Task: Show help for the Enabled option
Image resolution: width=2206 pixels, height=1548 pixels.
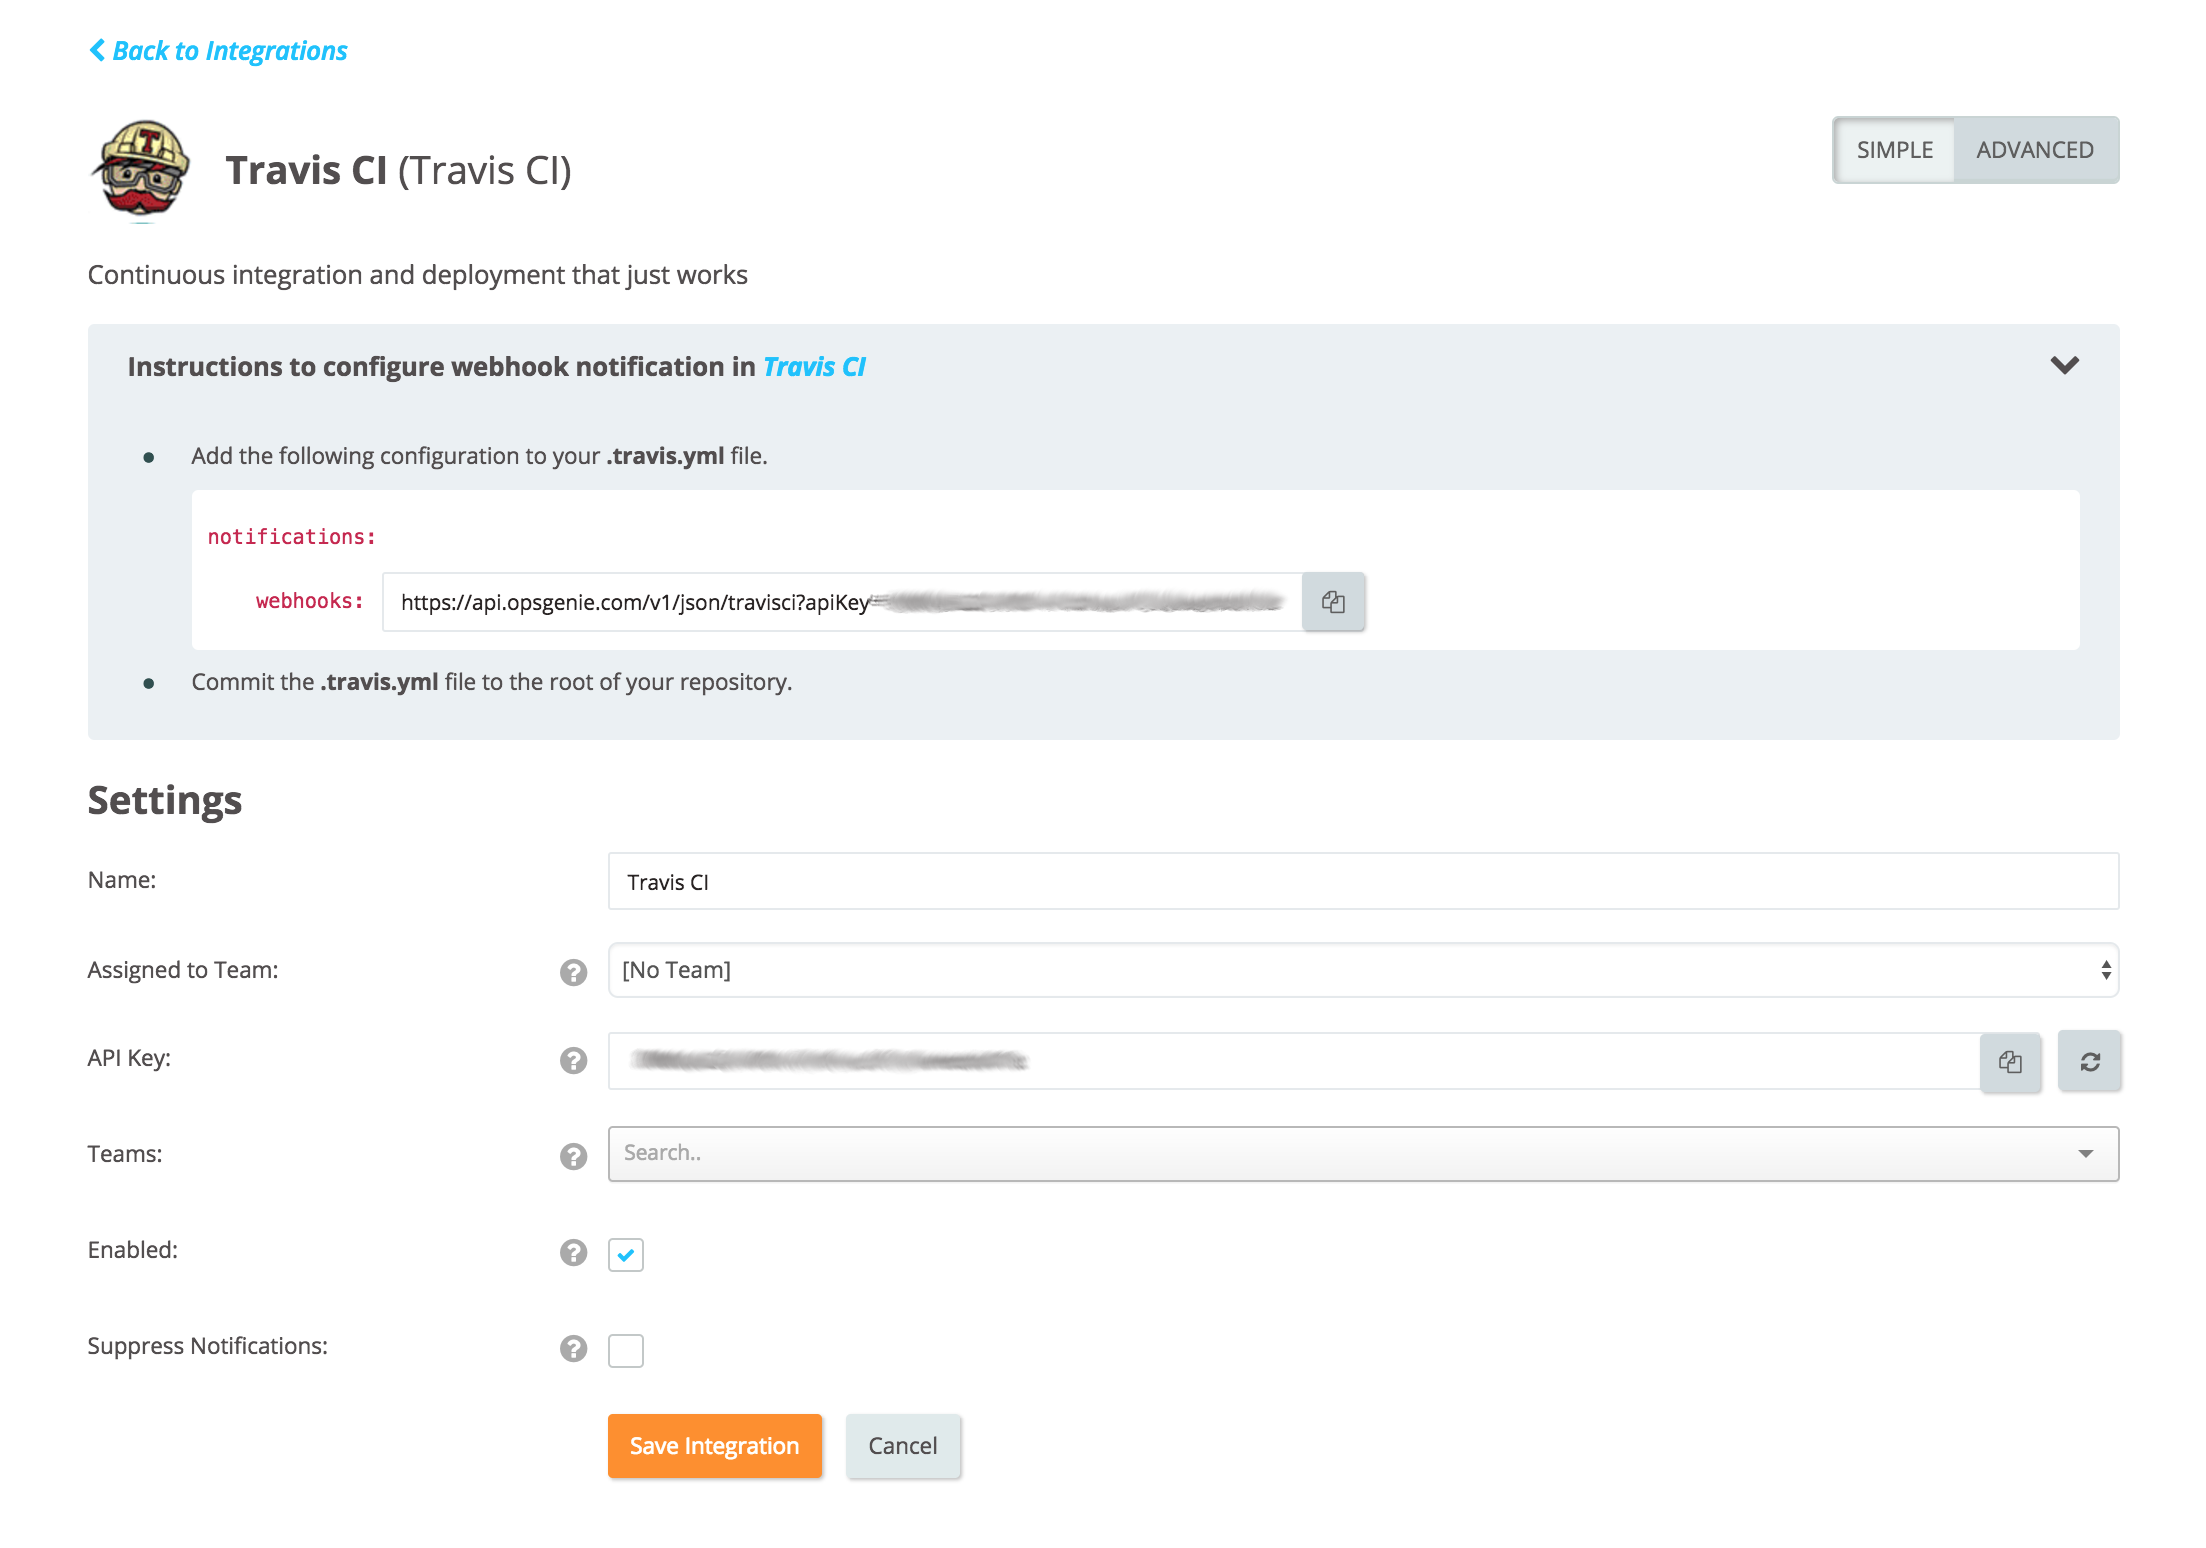Action: point(573,1252)
